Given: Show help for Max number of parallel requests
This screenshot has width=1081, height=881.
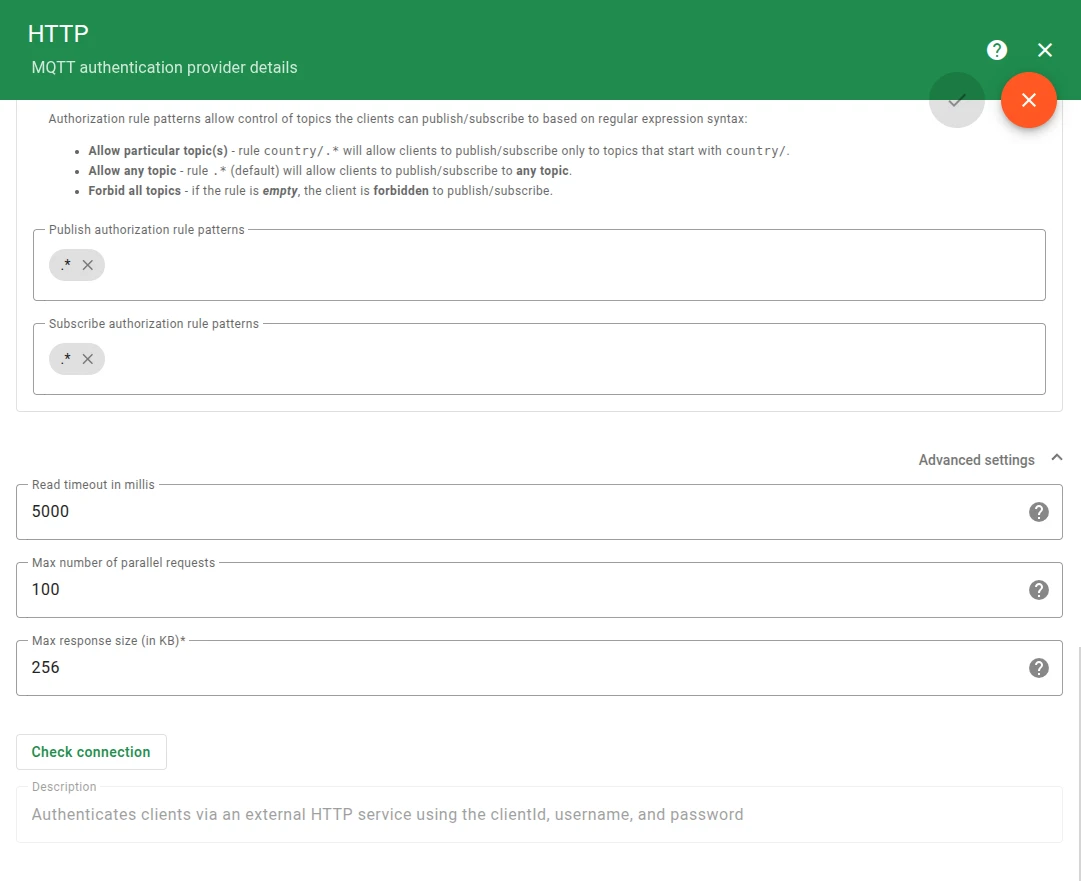Looking at the screenshot, I should (1038, 589).
